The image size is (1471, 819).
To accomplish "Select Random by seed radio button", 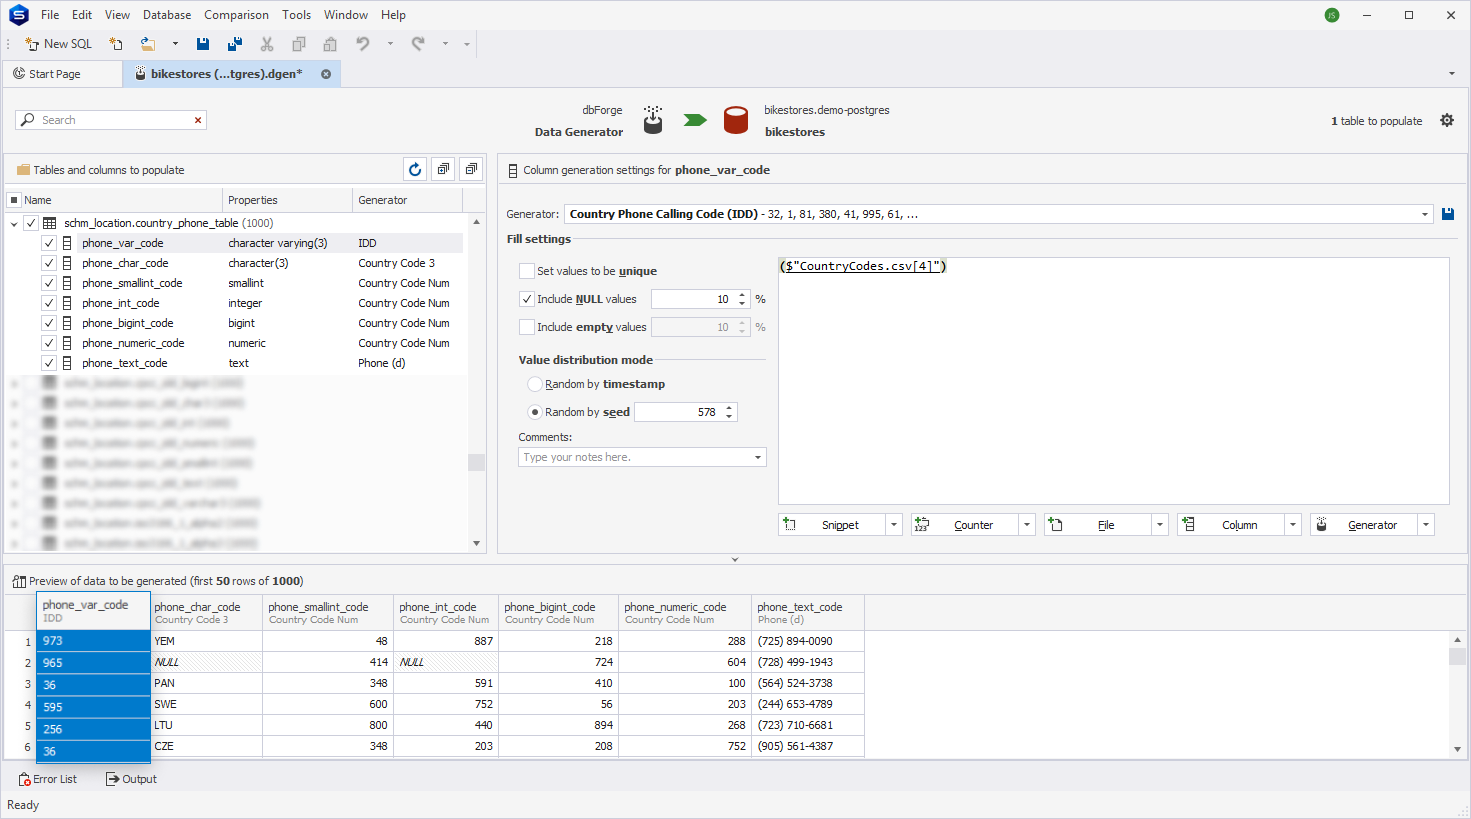I will (x=535, y=412).
